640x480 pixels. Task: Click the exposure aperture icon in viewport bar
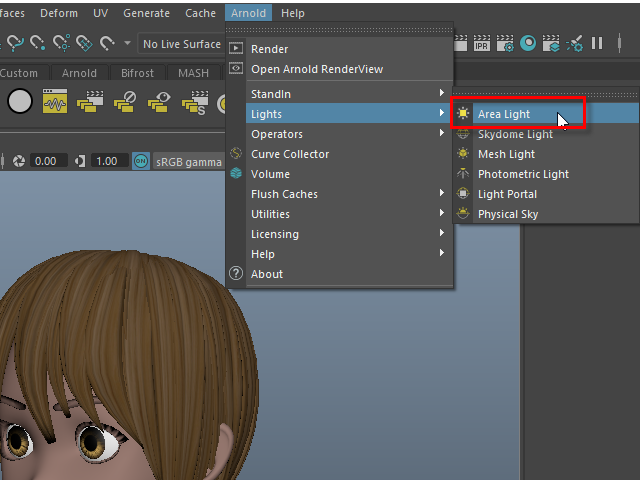click(x=17, y=161)
